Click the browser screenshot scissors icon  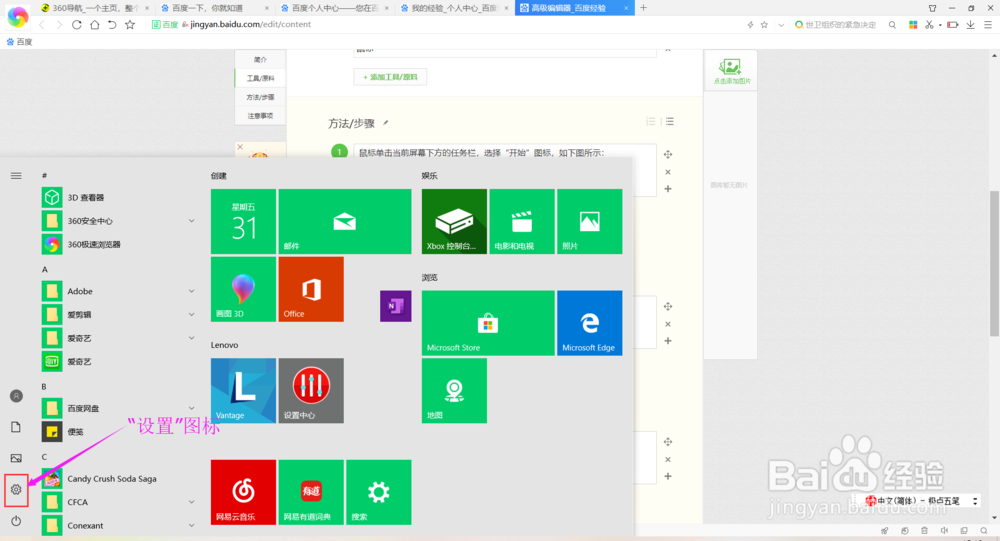click(x=929, y=25)
